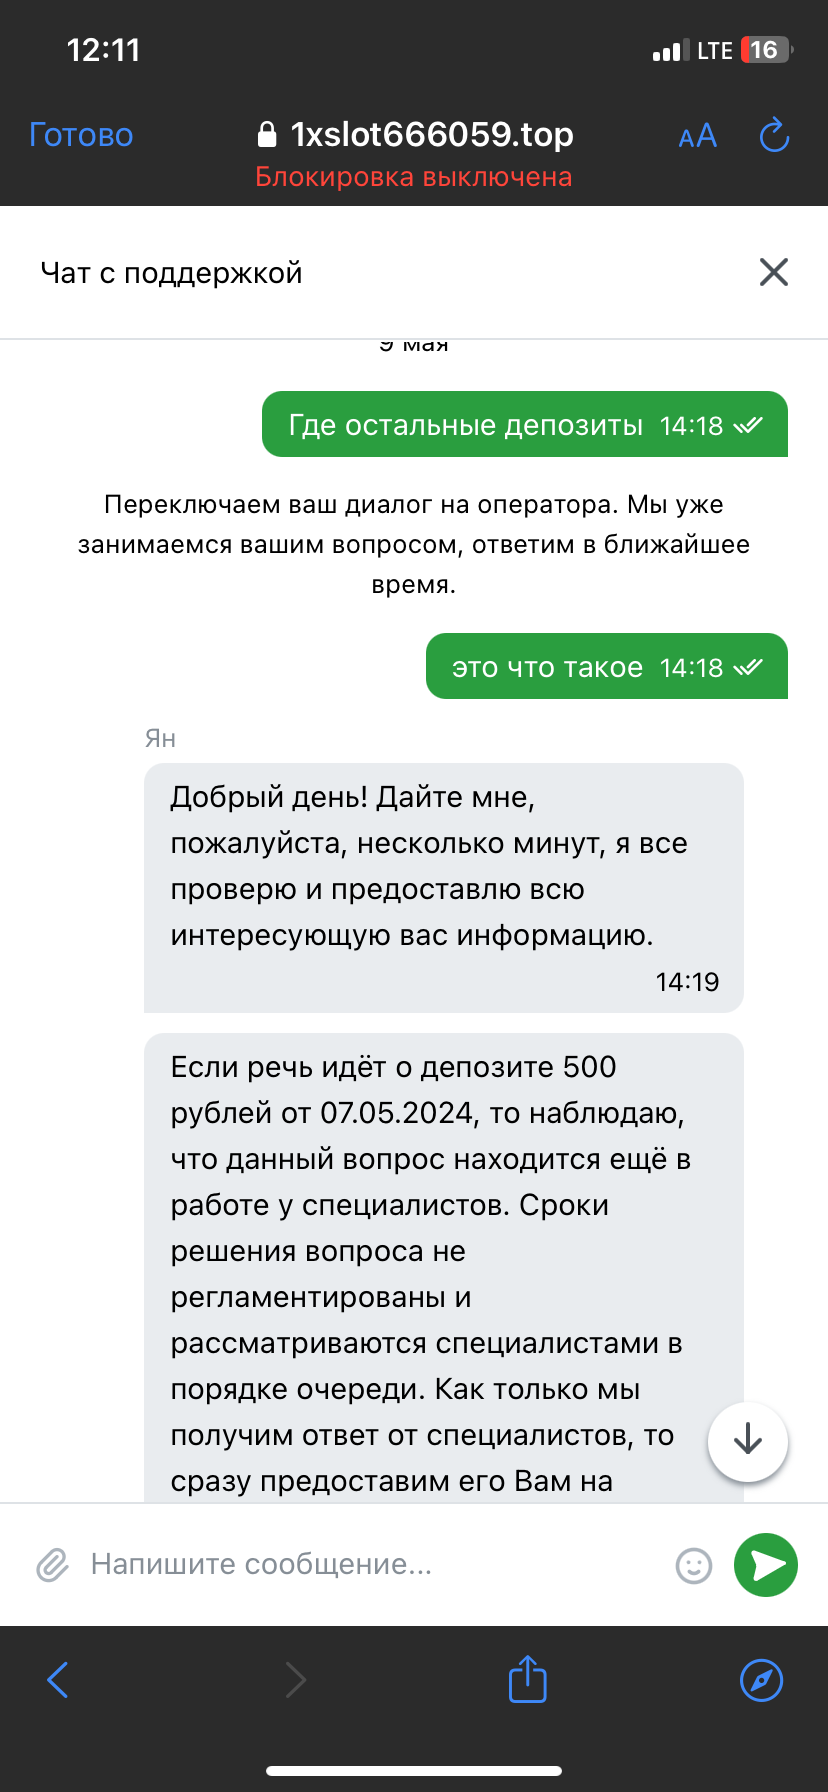Close the support chat panel
This screenshot has height=1792, width=828.
[x=773, y=272]
